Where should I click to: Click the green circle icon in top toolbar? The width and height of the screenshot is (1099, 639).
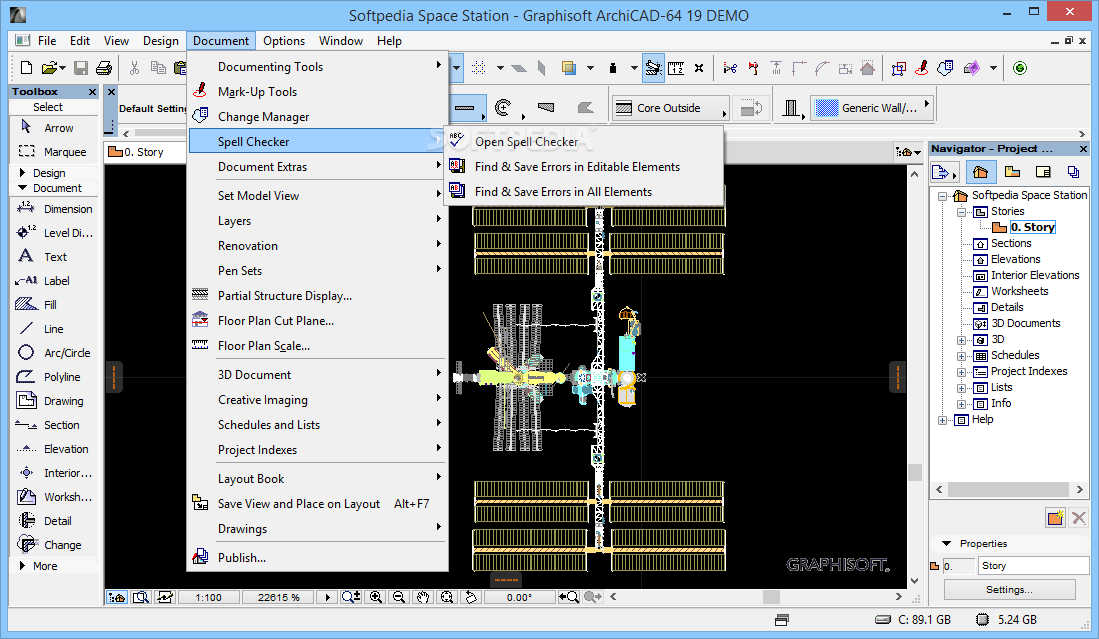pyautogui.click(x=1020, y=68)
